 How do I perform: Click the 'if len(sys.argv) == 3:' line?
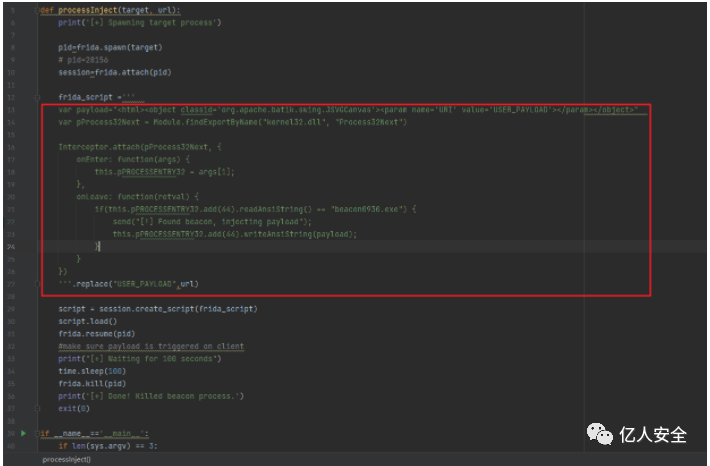tap(108, 446)
